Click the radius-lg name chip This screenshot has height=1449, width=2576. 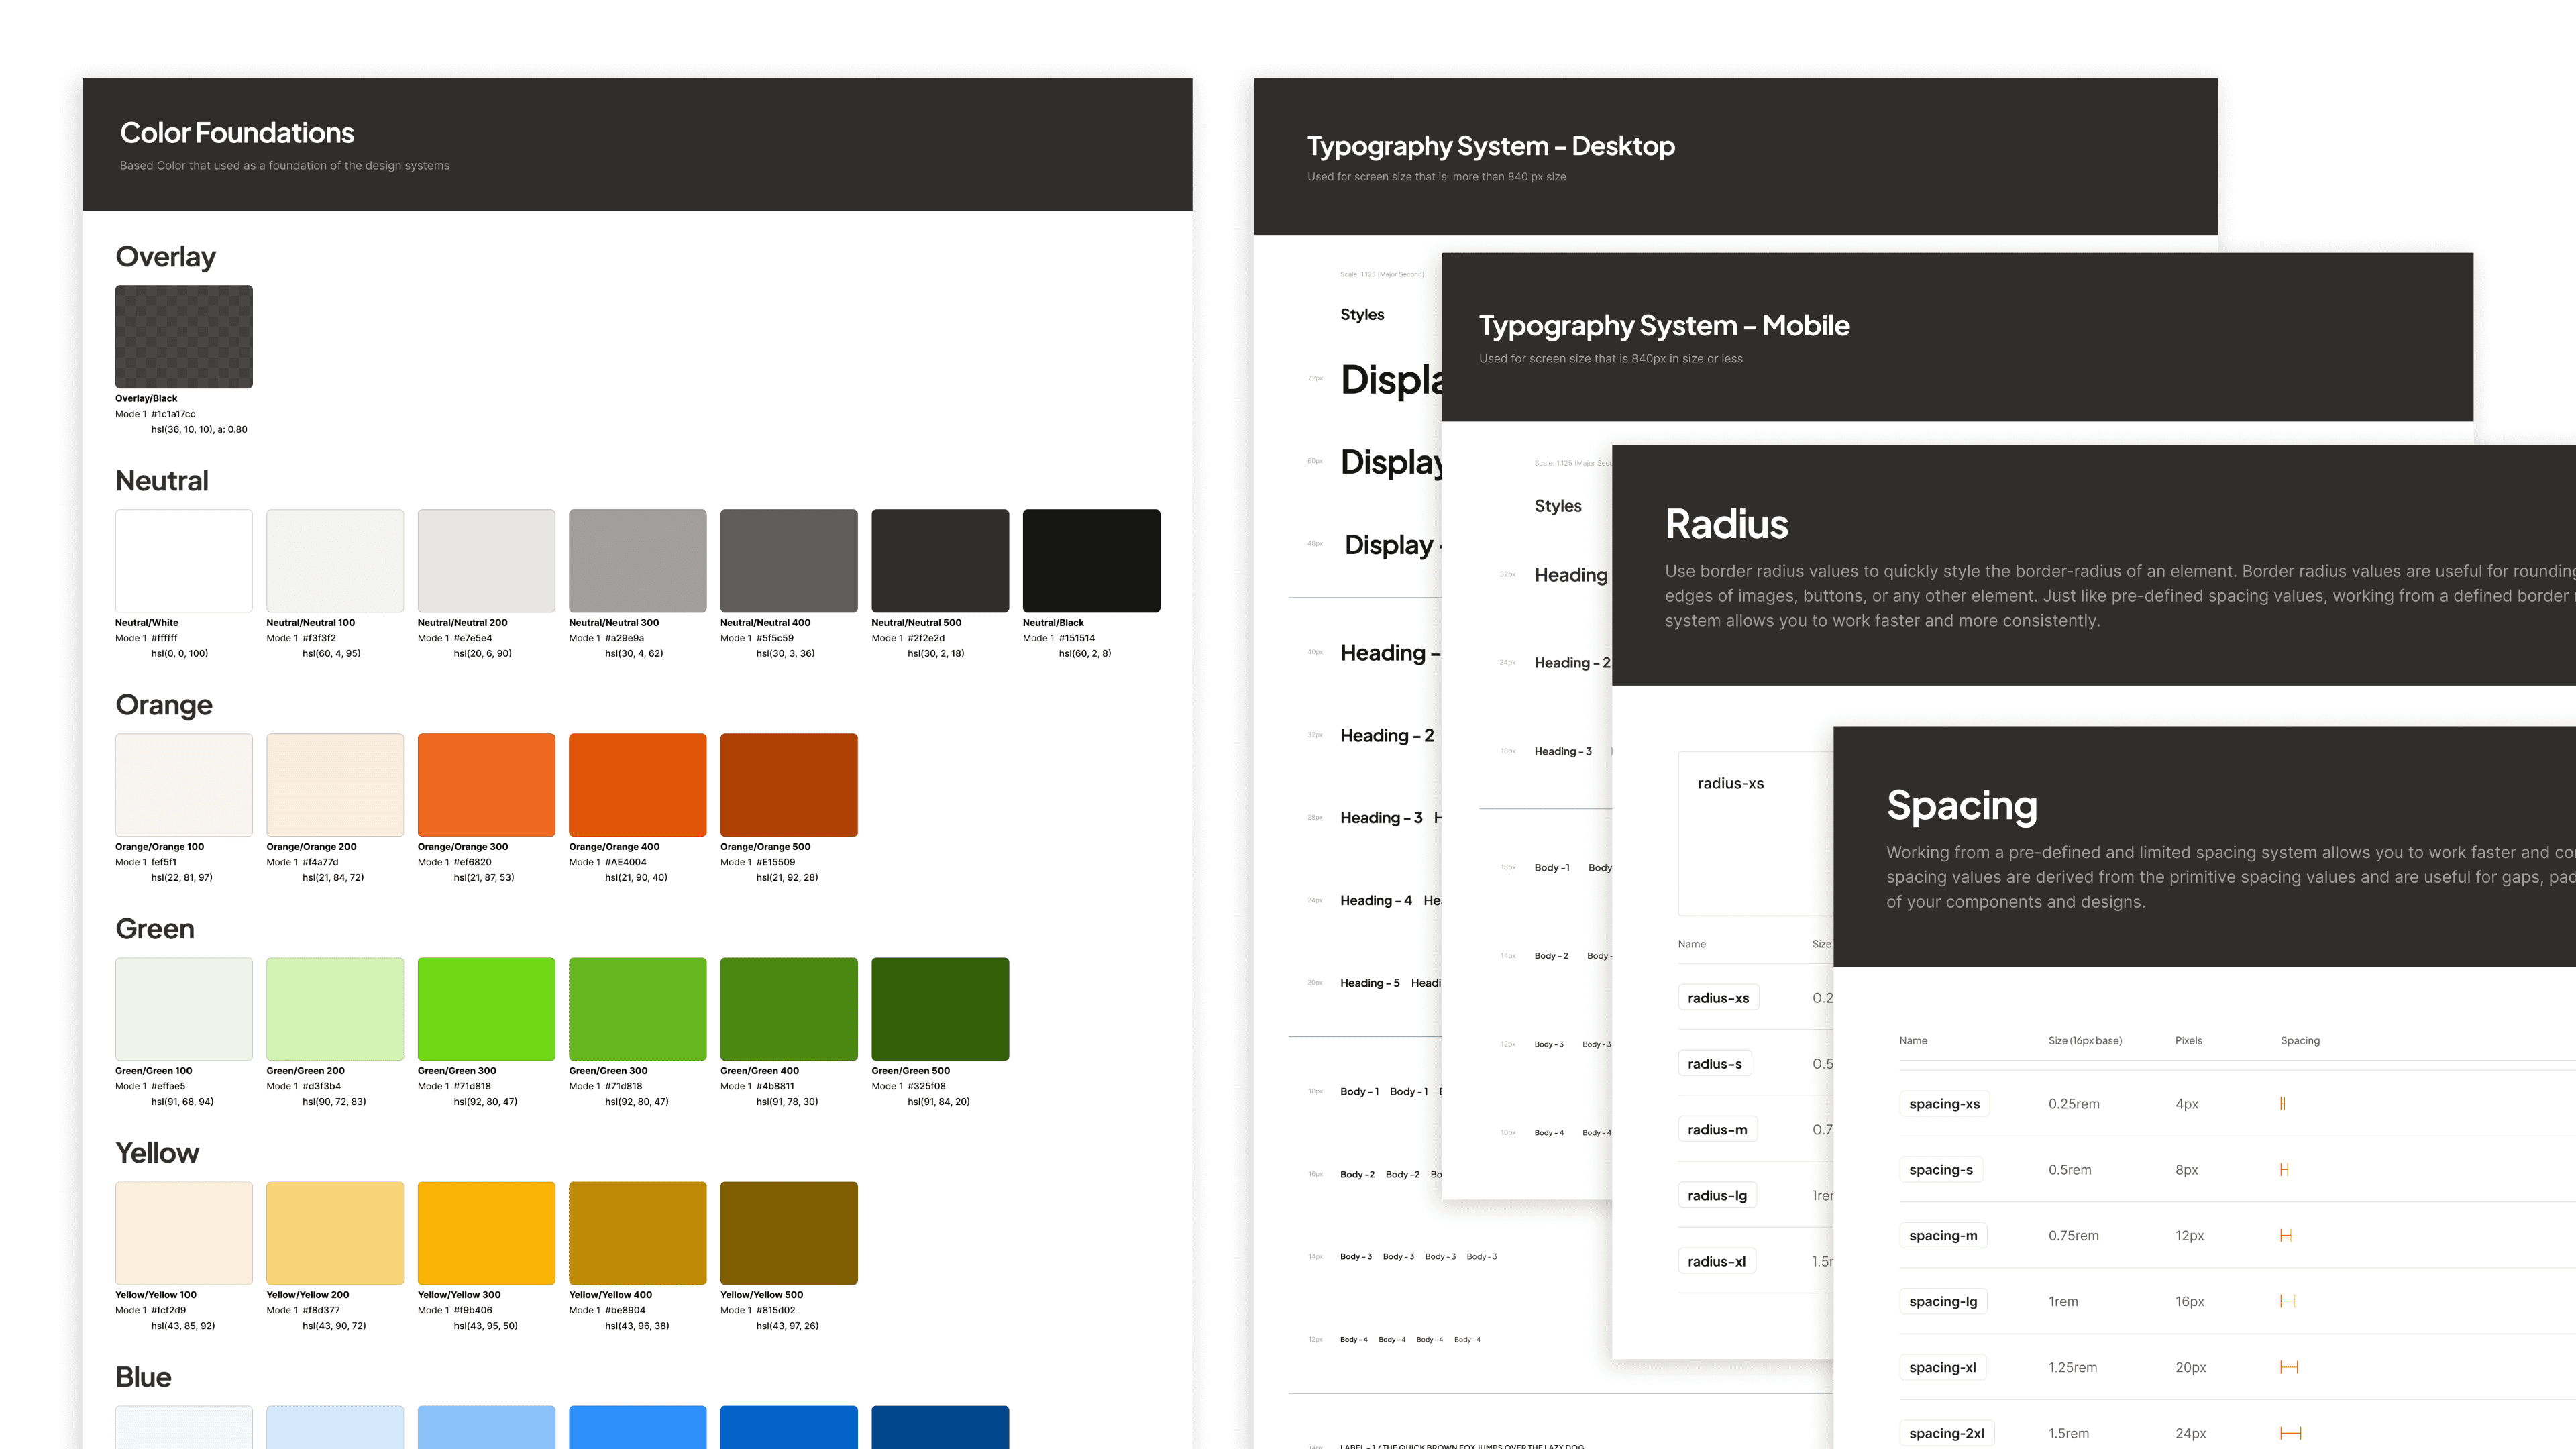pyautogui.click(x=1717, y=1196)
